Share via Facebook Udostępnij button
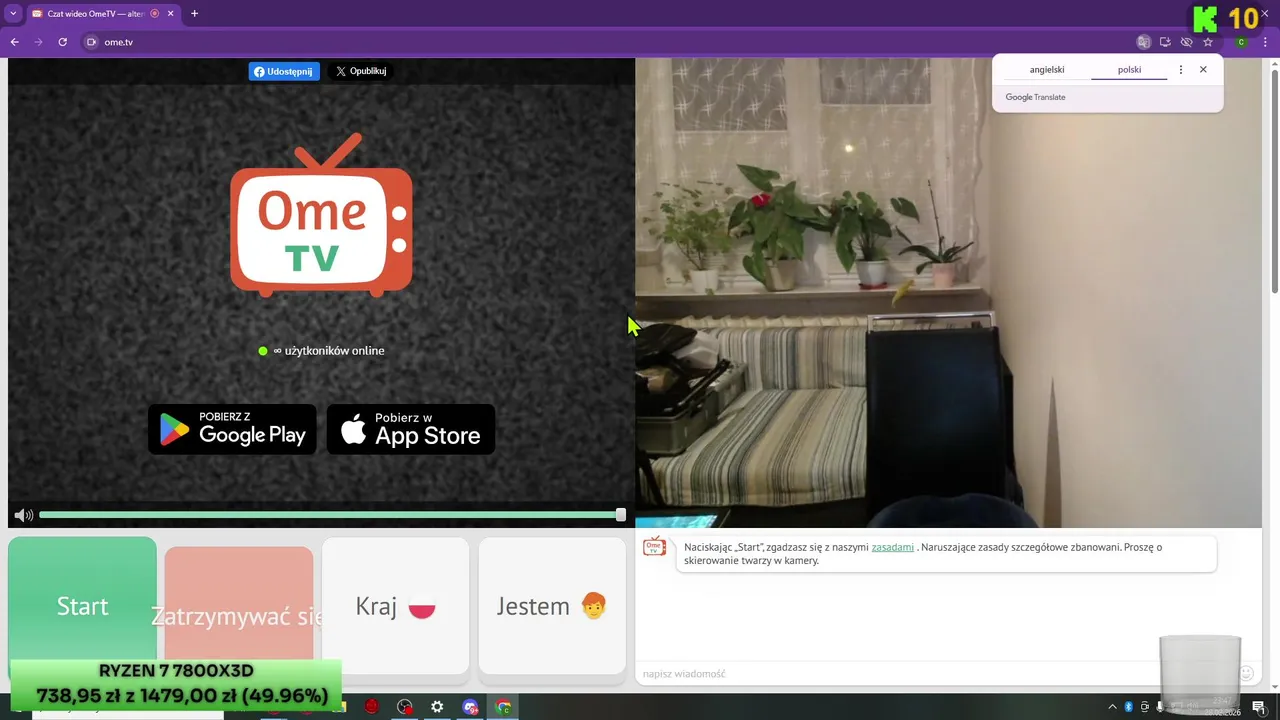Screen dimensions: 1280x720 click(x=284, y=71)
